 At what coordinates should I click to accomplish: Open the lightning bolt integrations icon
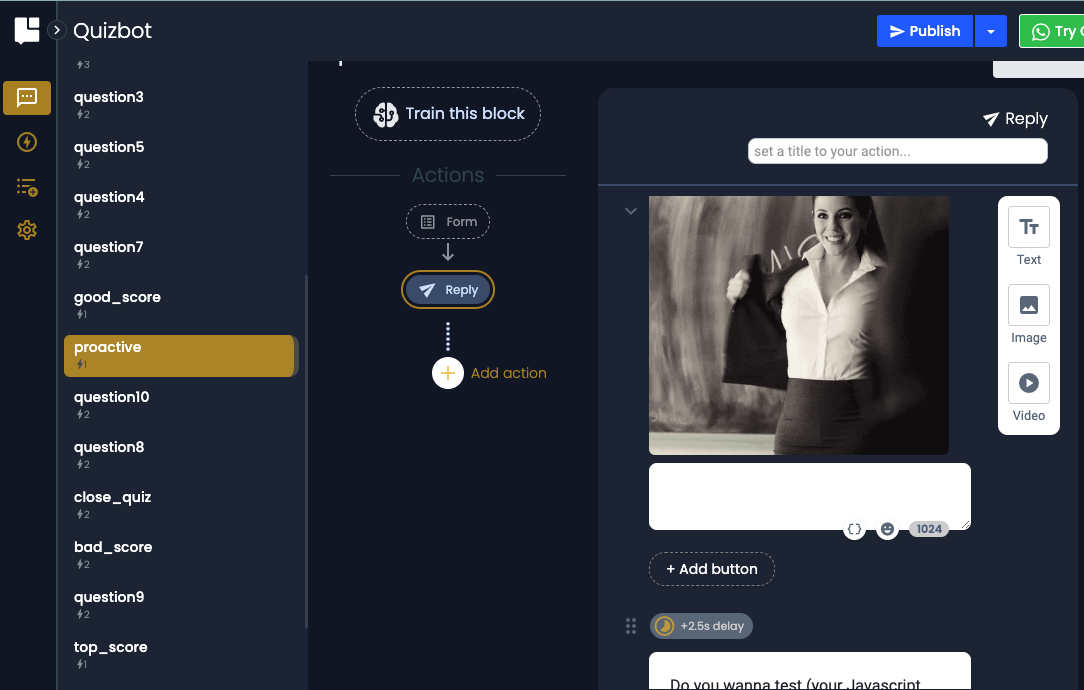(27, 142)
